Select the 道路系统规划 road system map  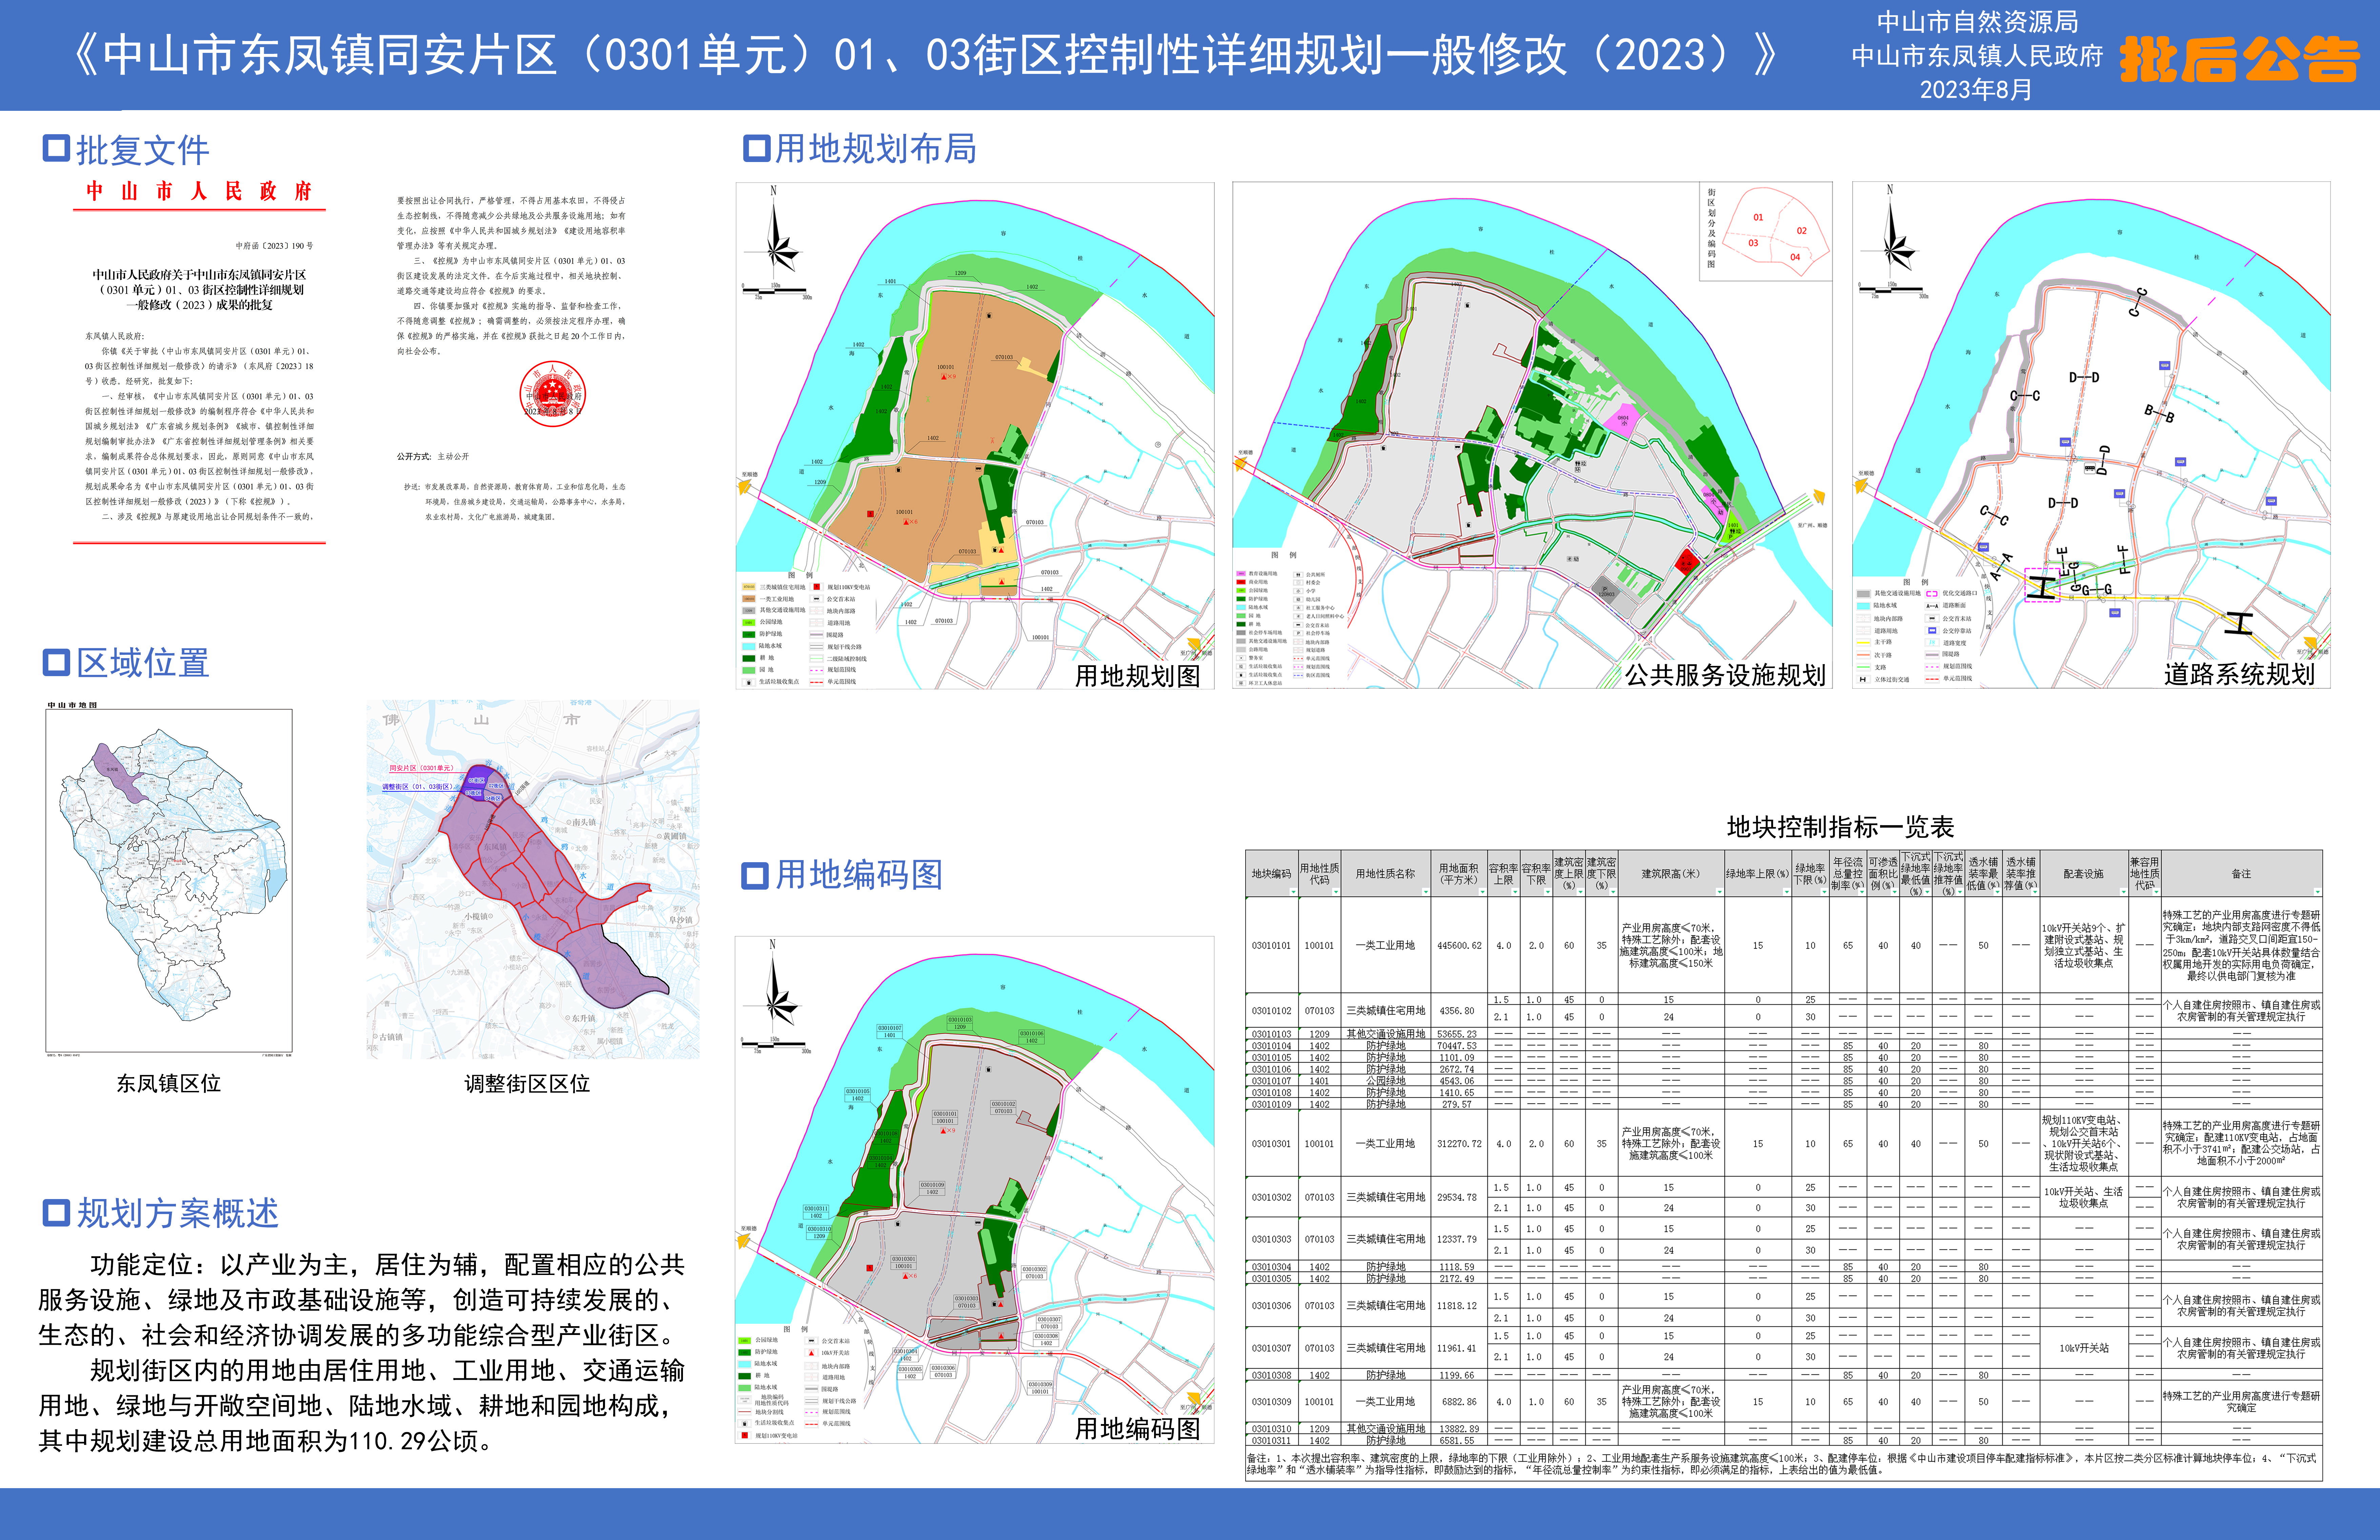2091,435
